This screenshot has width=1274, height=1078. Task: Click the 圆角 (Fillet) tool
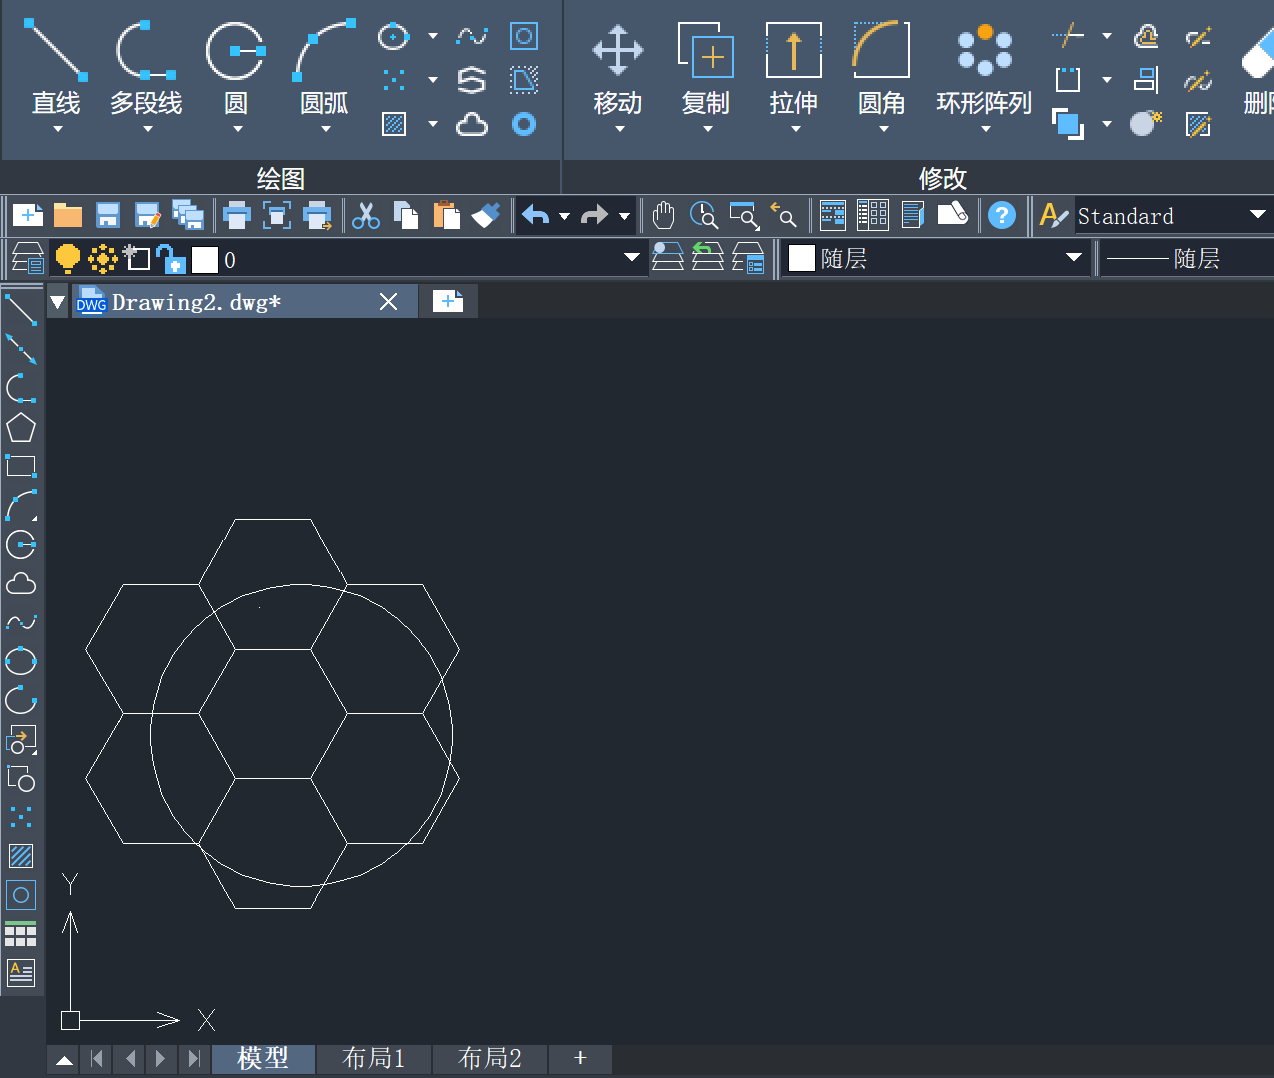coord(882,68)
